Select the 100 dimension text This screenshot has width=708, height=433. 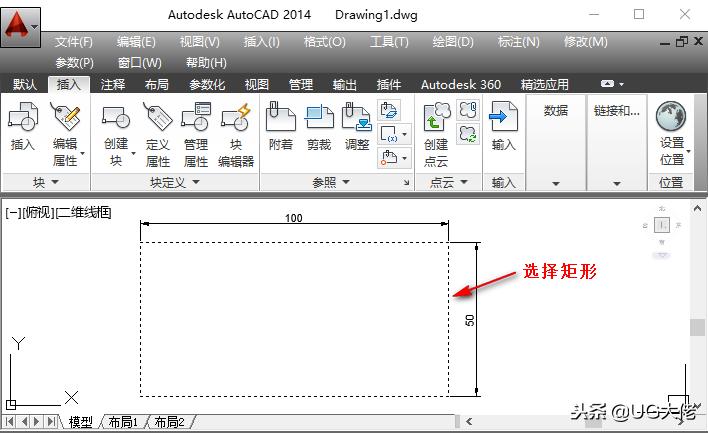pyautogui.click(x=293, y=218)
